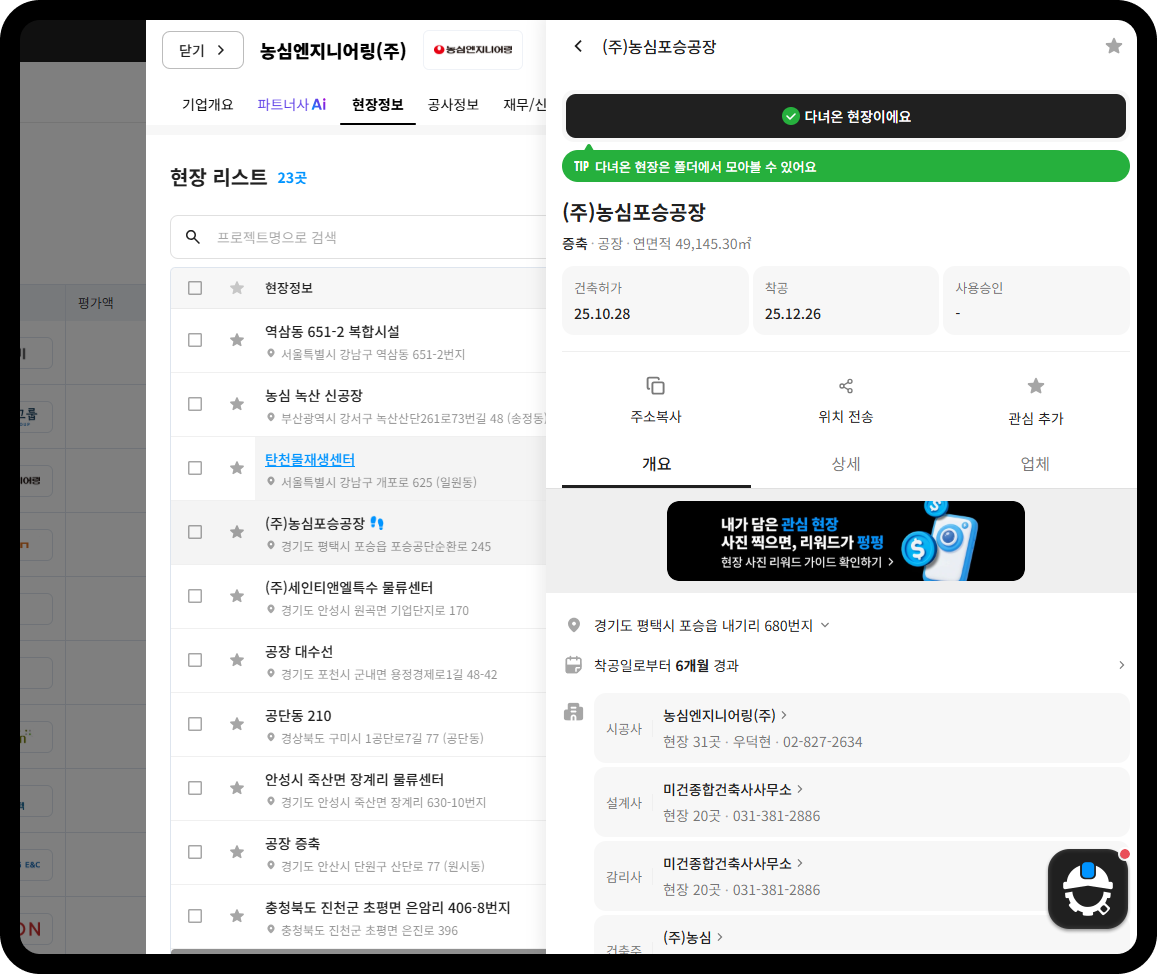
Task: Star the 공장 증축 row
Action: point(237,852)
